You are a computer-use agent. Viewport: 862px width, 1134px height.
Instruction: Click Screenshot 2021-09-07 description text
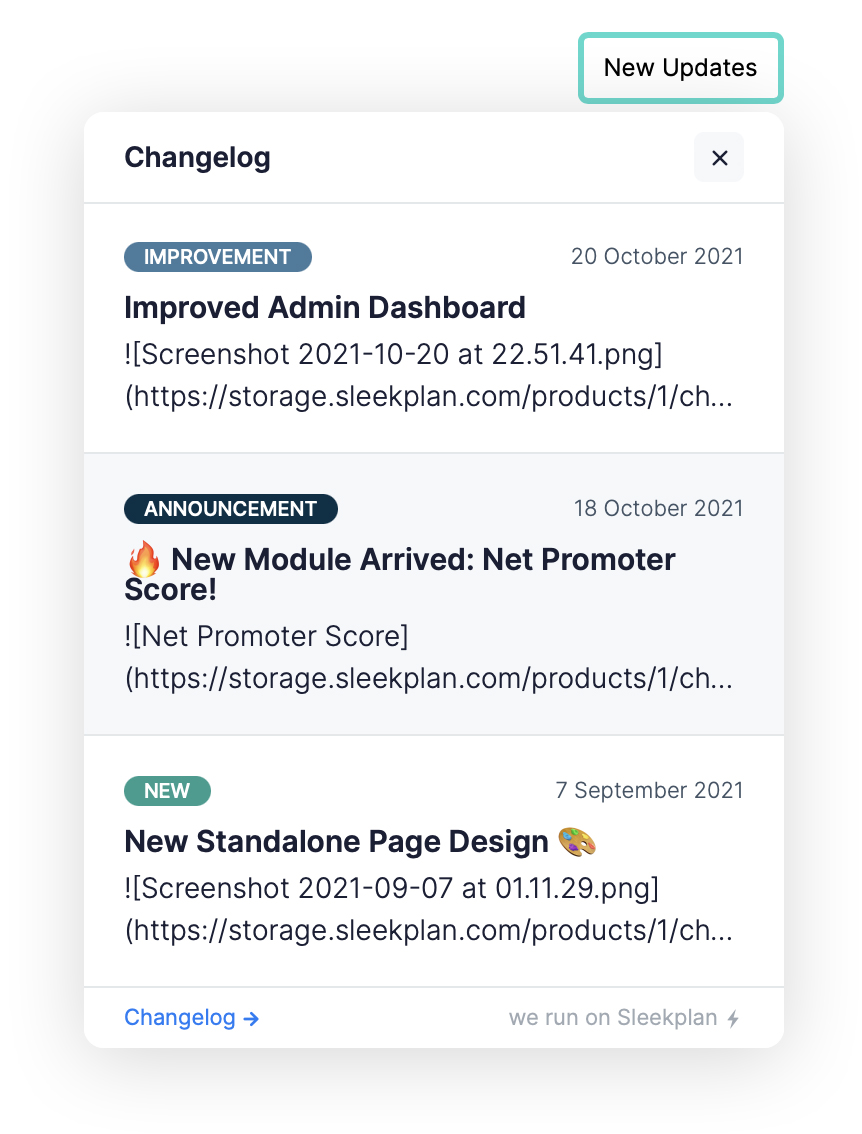[x=430, y=909]
